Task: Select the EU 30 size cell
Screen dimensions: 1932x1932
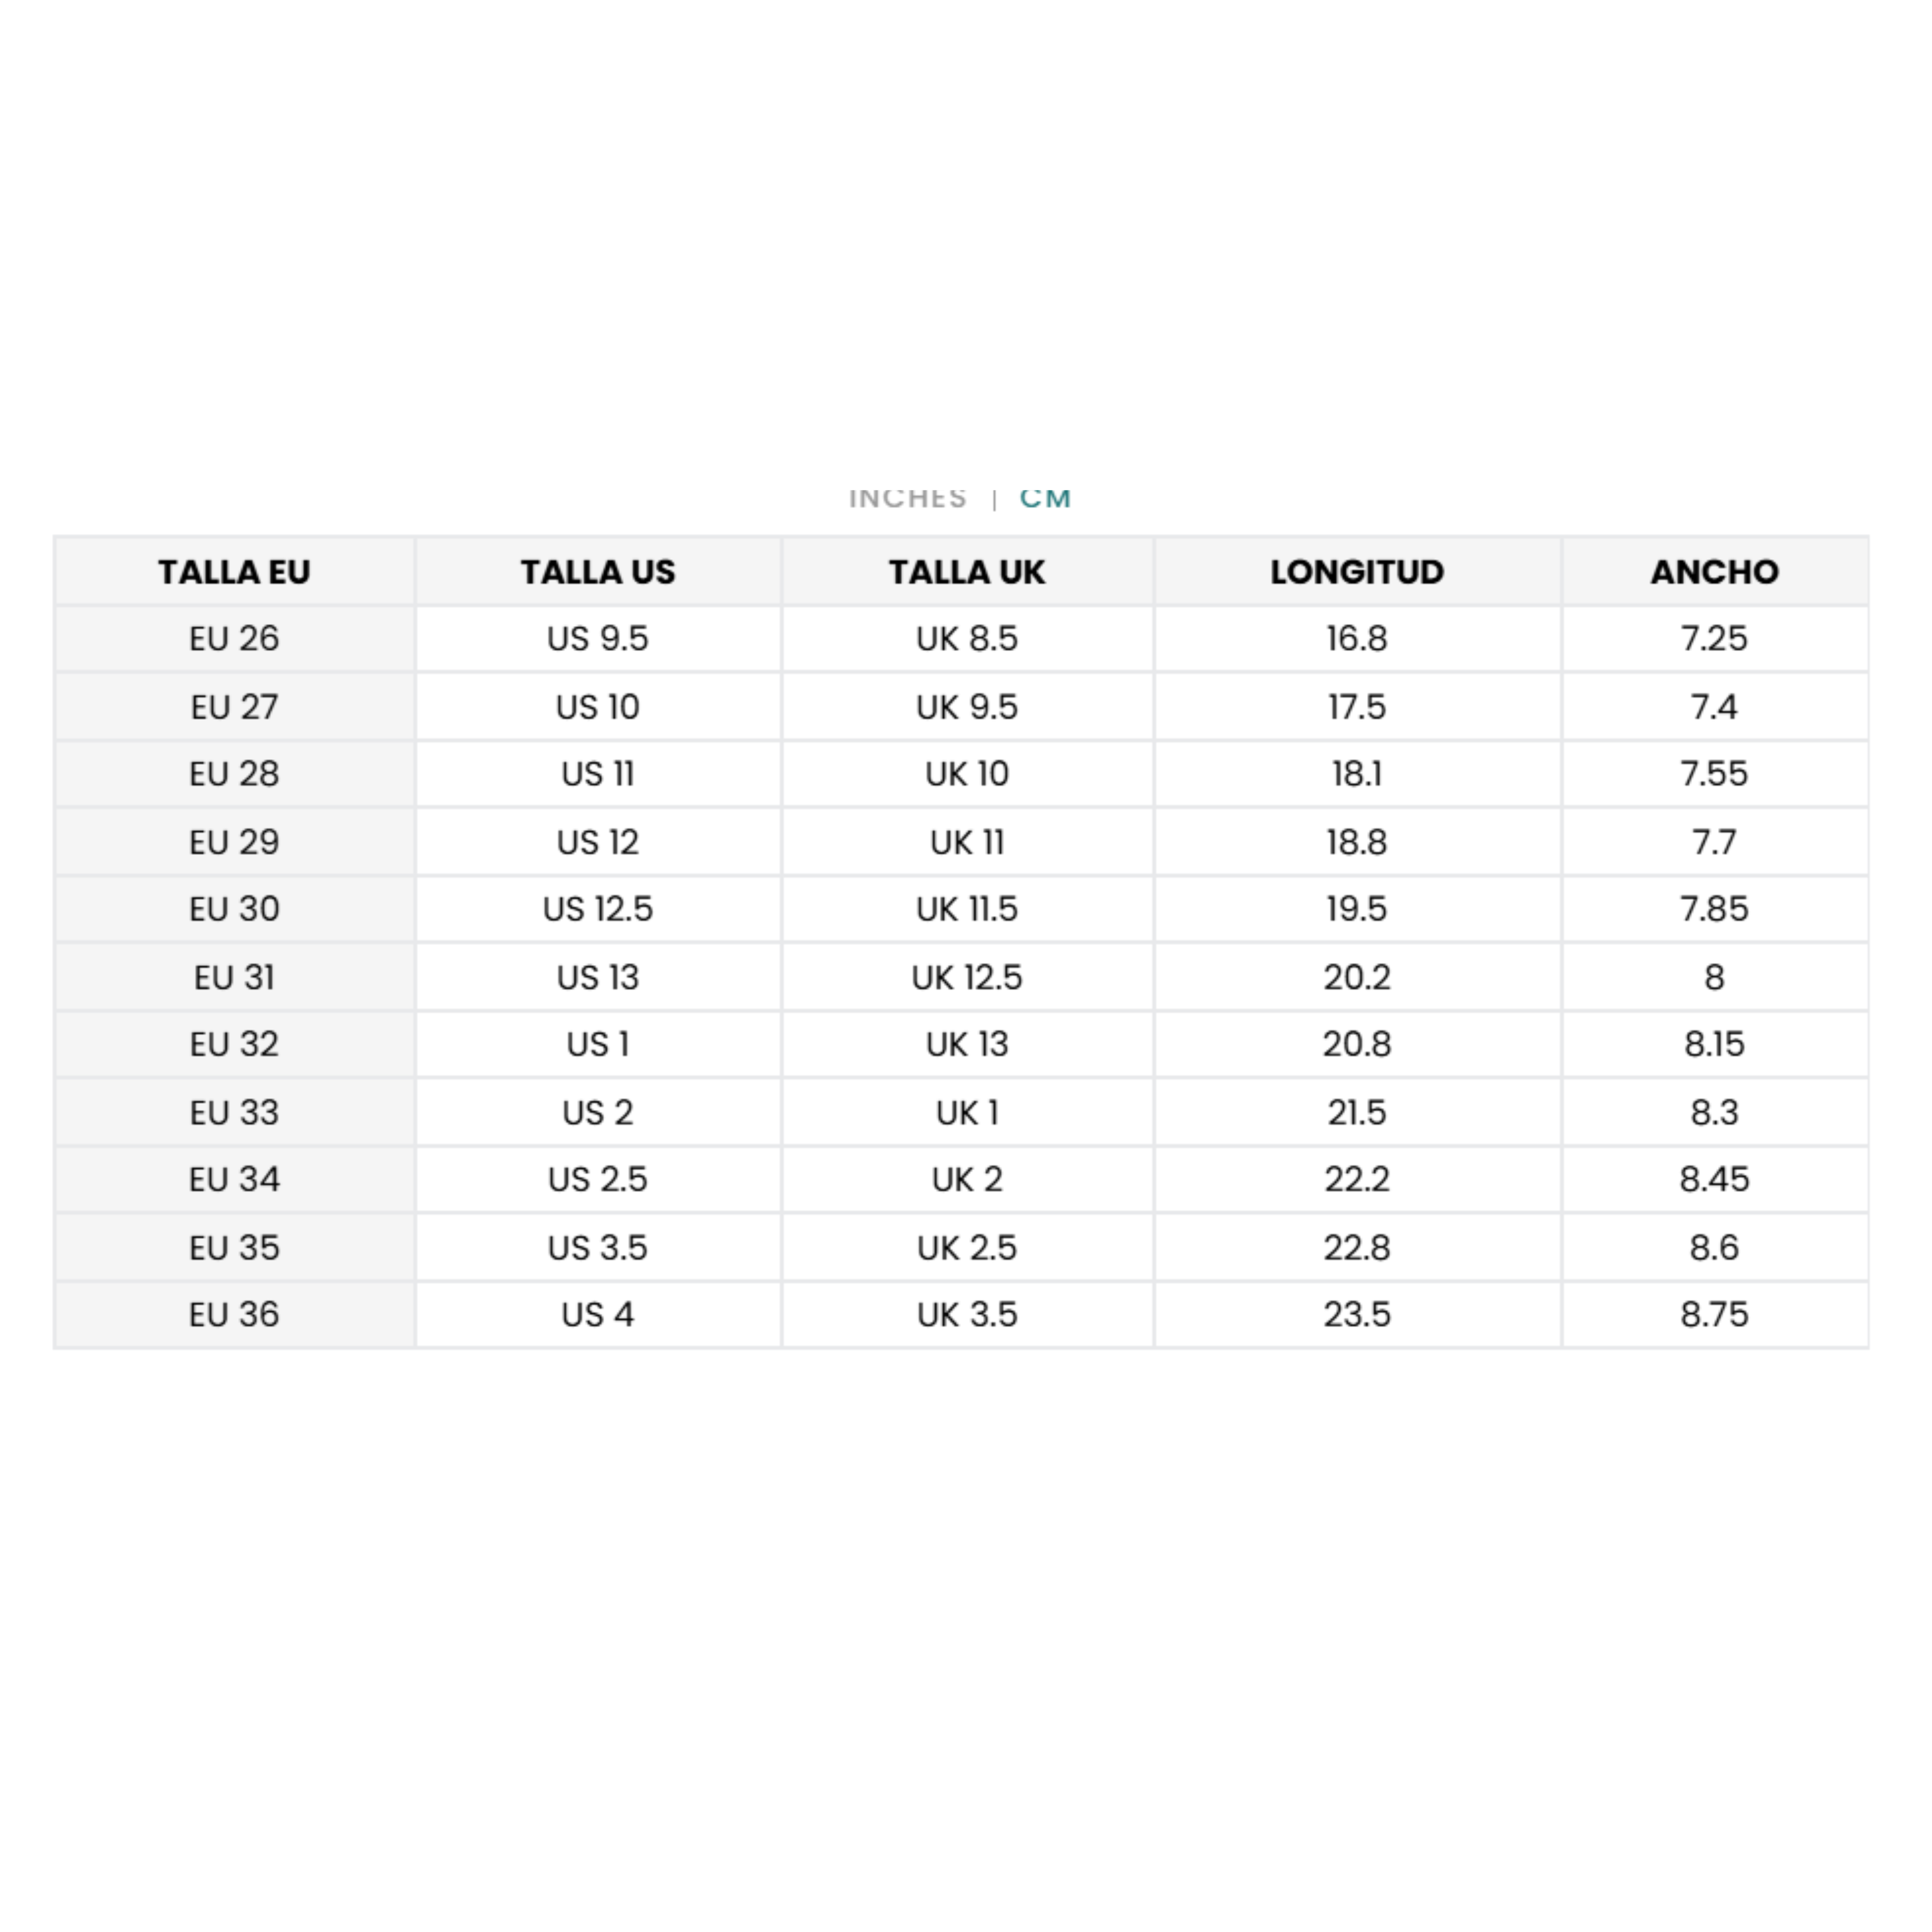Action: click(x=235, y=909)
